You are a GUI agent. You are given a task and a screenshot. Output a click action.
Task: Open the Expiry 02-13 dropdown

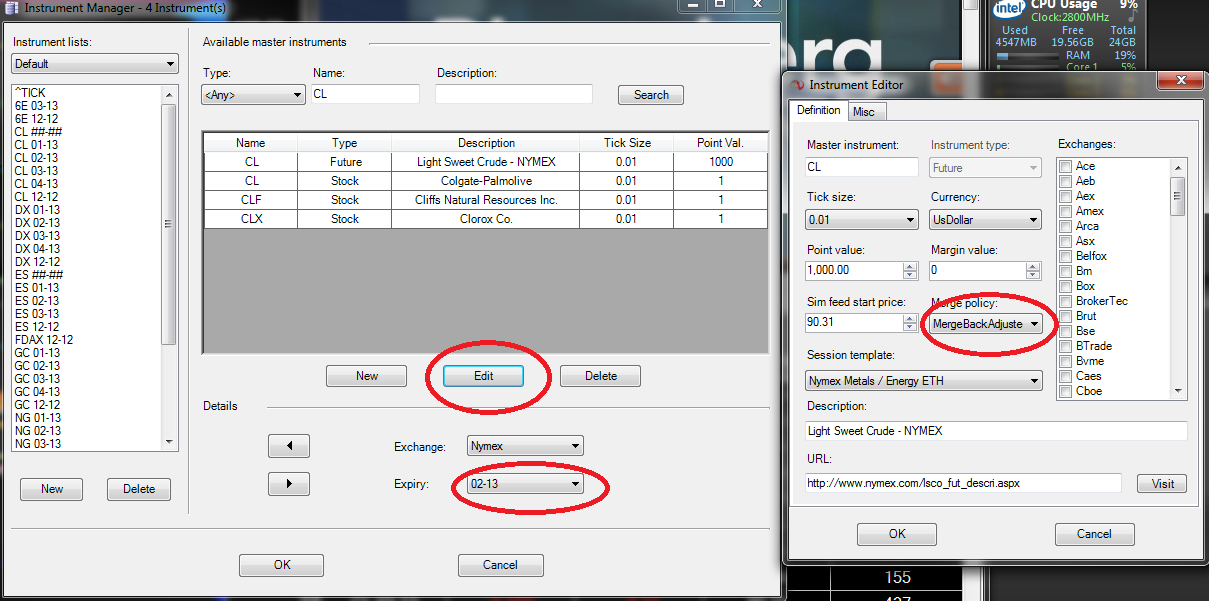click(525, 484)
